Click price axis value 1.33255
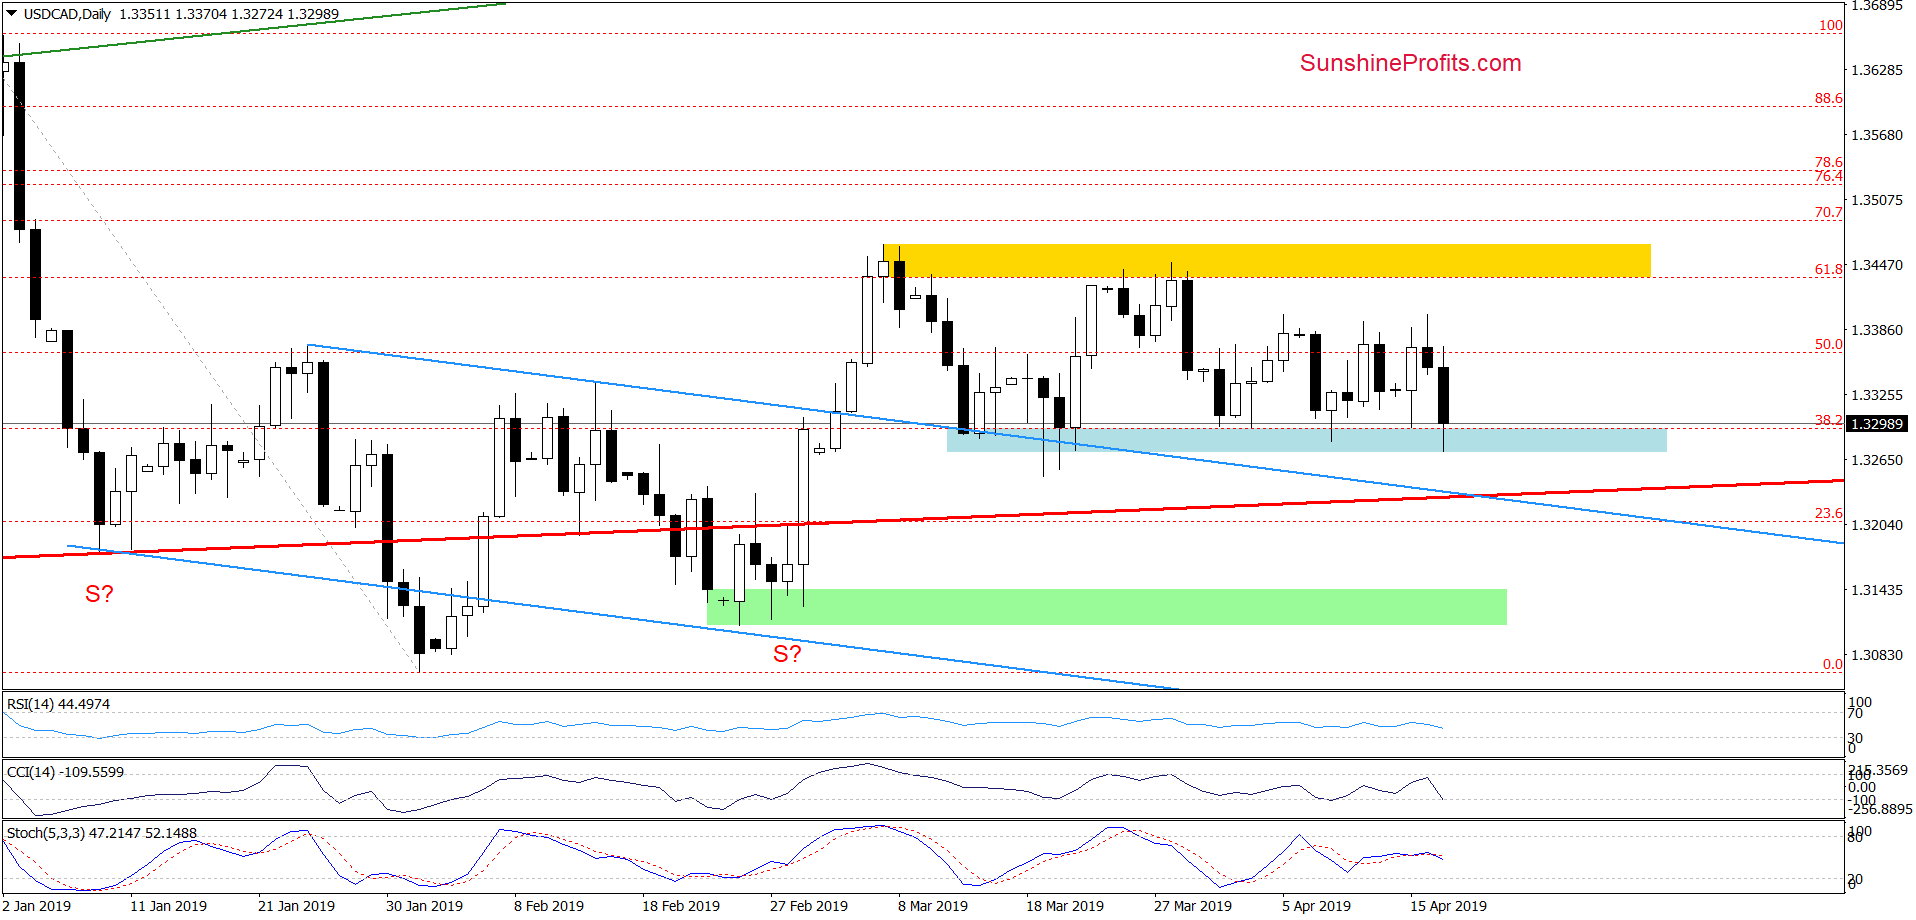Viewport: 1916px width, 920px height. click(x=1877, y=395)
